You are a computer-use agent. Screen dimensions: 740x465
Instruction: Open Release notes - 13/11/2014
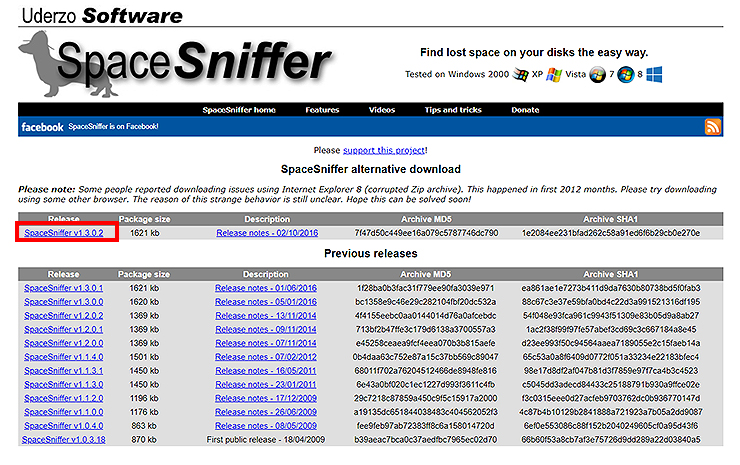click(x=266, y=315)
